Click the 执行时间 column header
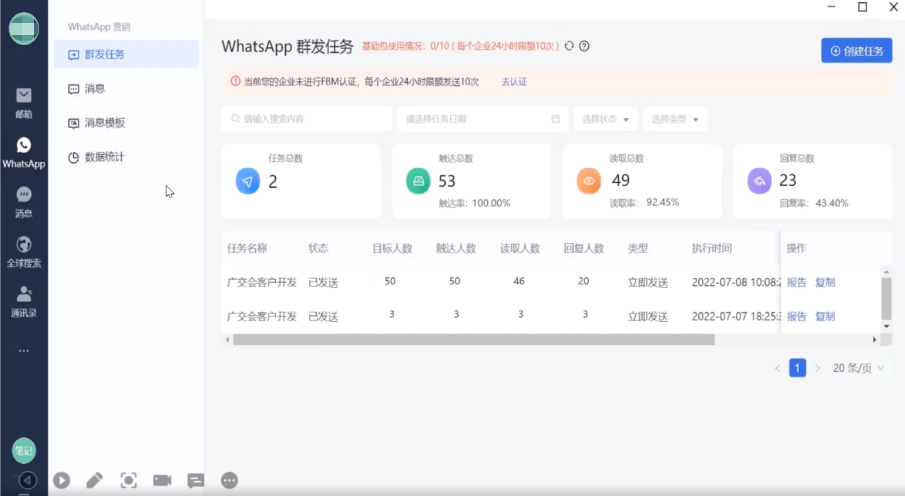The height and width of the screenshot is (496, 905). tap(712, 248)
